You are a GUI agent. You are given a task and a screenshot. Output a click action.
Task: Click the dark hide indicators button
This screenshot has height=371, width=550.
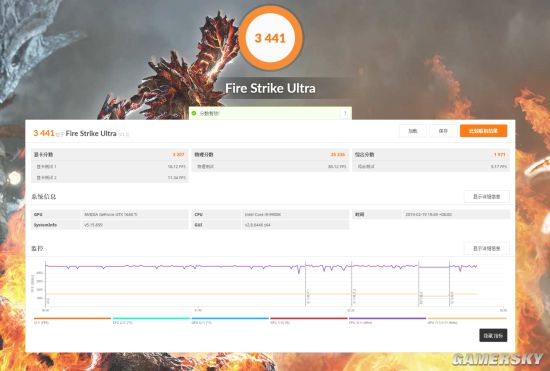[493, 336]
